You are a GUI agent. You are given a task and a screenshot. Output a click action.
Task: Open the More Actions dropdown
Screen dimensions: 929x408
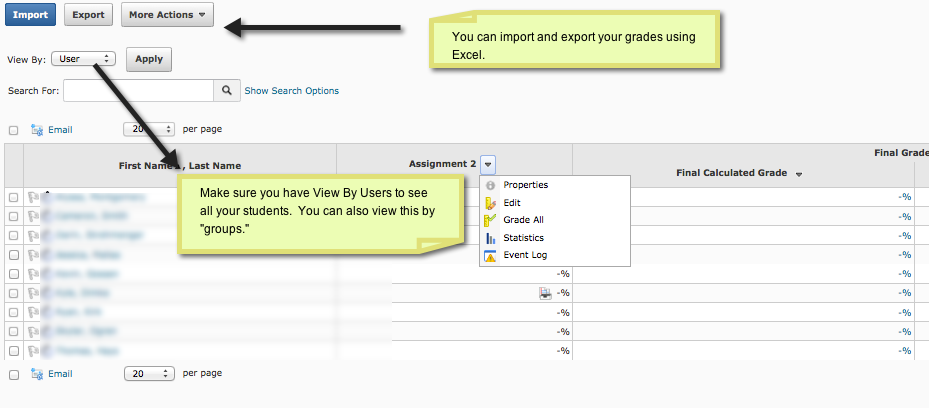pyautogui.click(x=167, y=15)
